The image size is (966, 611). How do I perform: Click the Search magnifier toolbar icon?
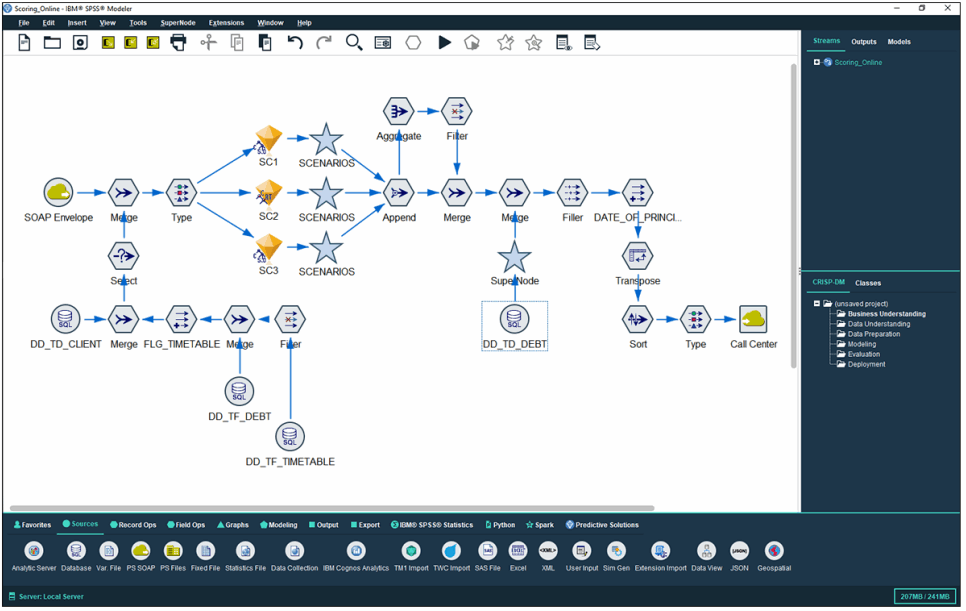pyautogui.click(x=354, y=42)
